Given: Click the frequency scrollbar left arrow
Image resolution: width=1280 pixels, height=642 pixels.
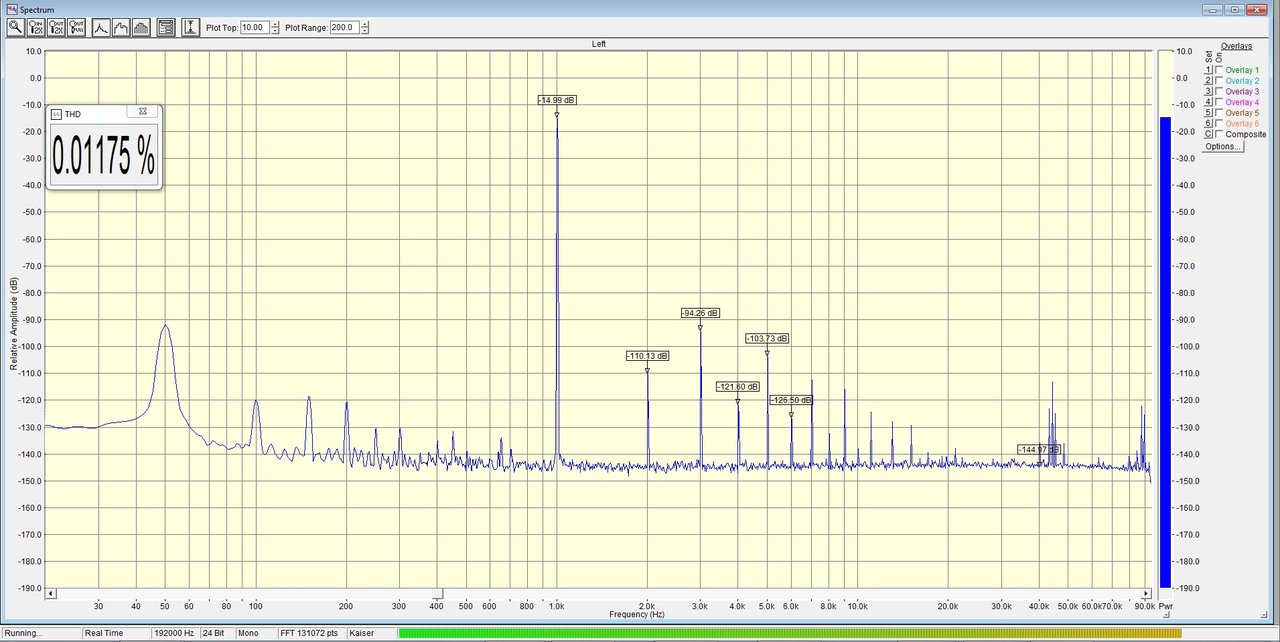Looking at the screenshot, I should coord(50,593).
